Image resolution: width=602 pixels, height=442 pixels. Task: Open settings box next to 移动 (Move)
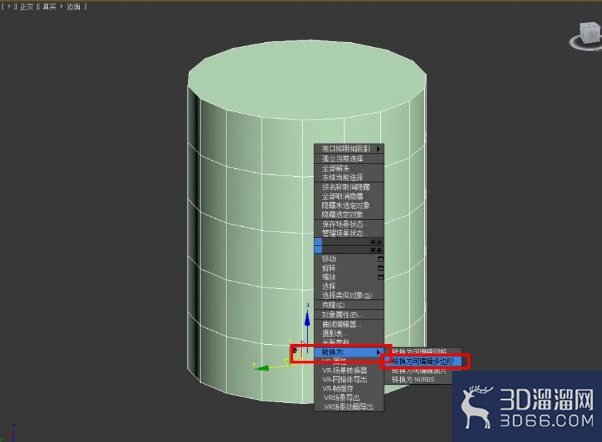(x=380, y=259)
